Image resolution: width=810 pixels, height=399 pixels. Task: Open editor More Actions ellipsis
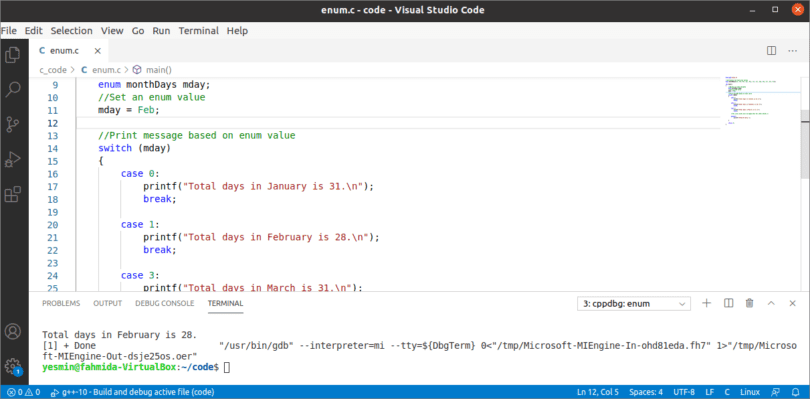coord(792,51)
